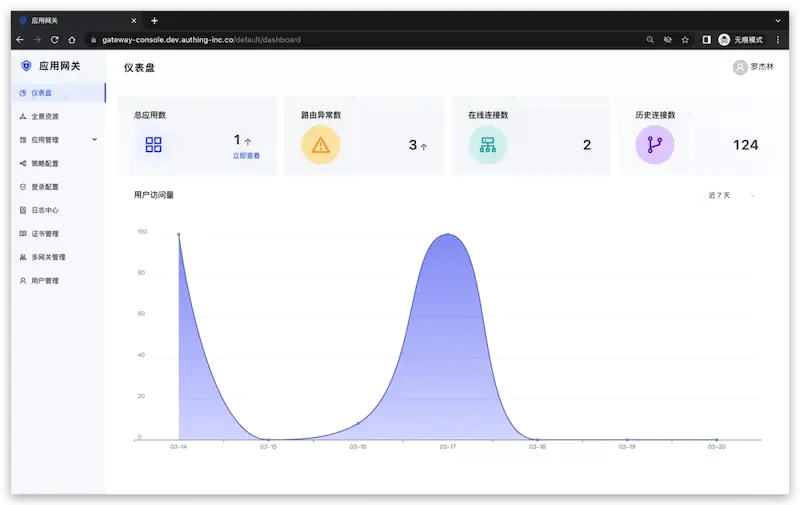
Task: Click the 证书管理 certificate icon
Action: tap(23, 234)
